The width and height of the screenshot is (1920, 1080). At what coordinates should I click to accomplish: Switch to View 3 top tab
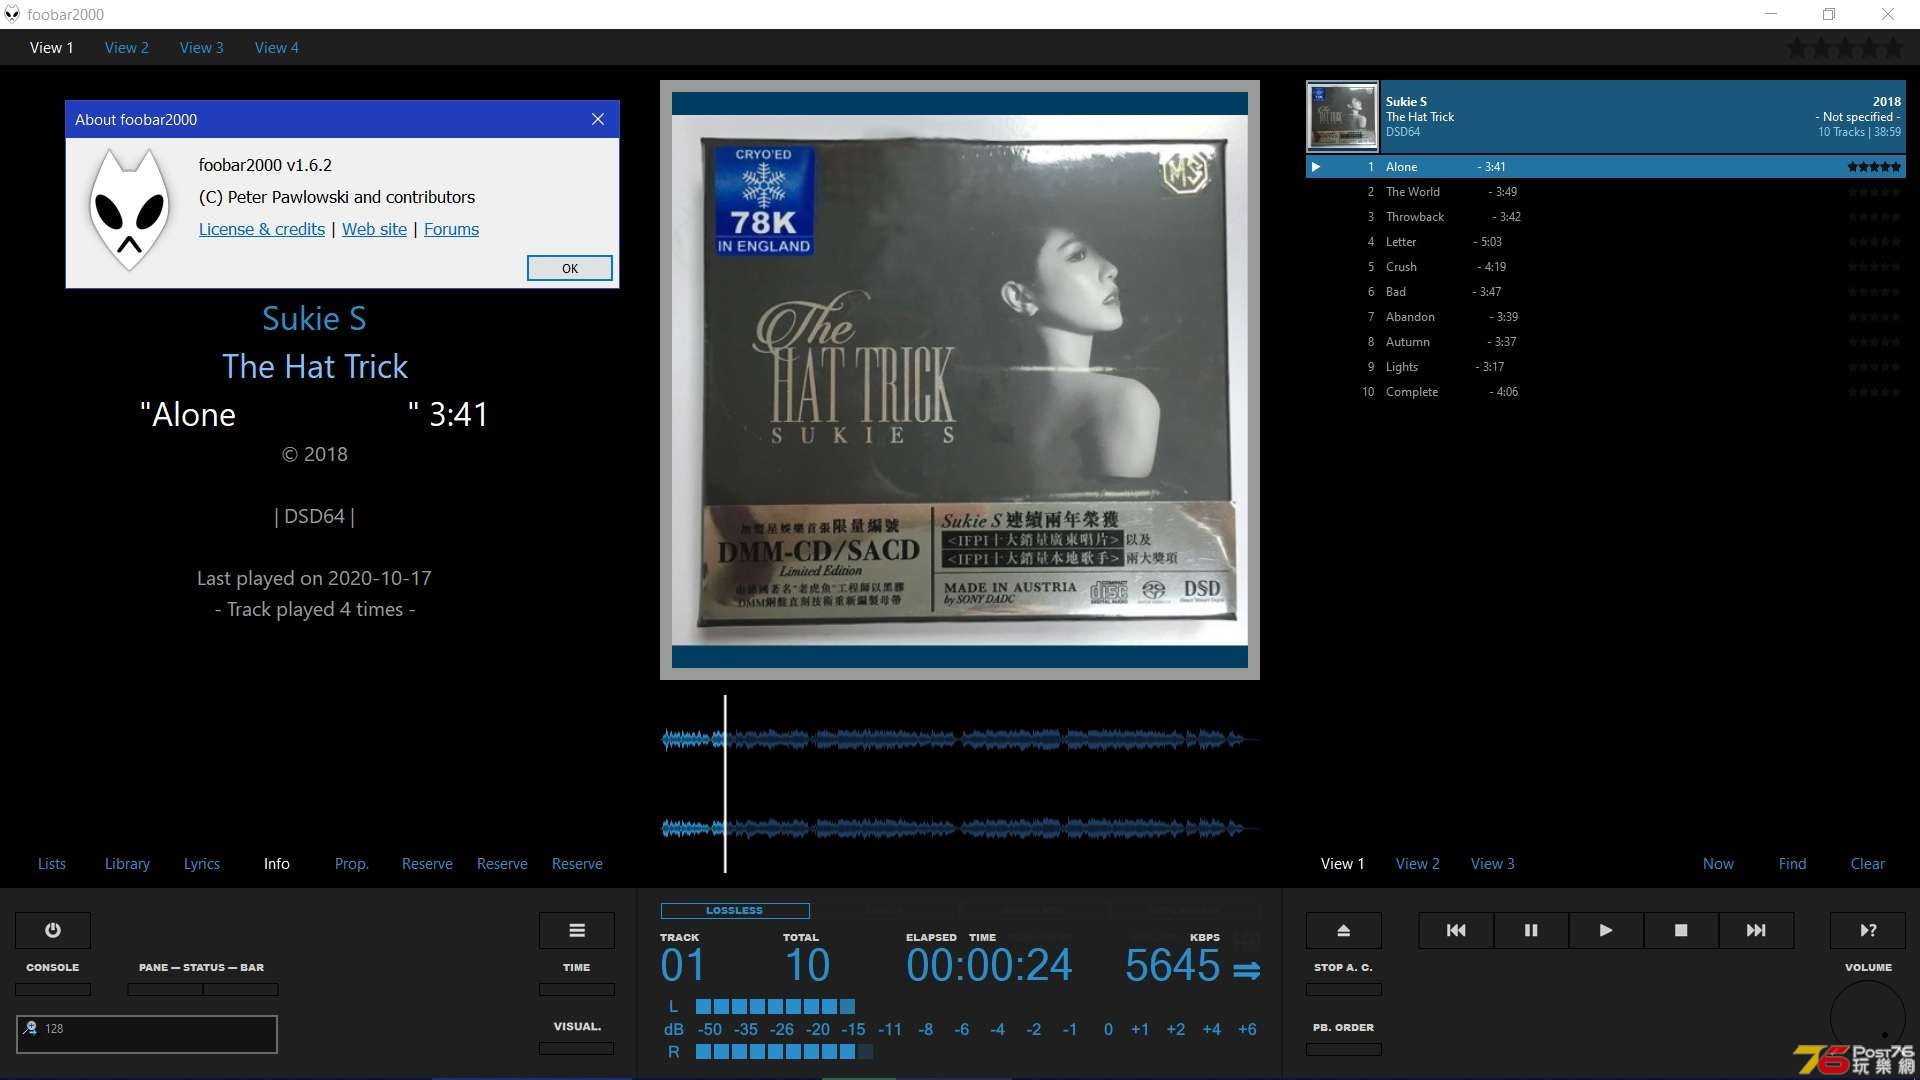(x=202, y=47)
